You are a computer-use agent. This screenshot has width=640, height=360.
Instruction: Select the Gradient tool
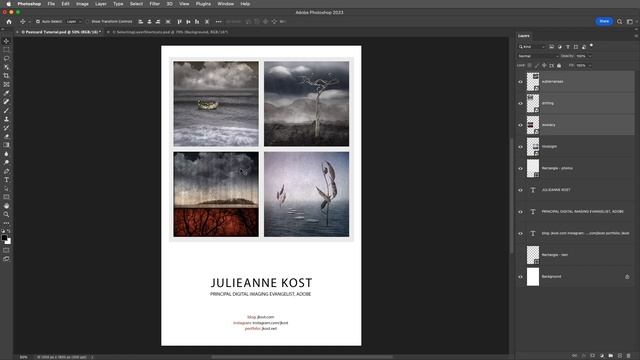click(6, 145)
